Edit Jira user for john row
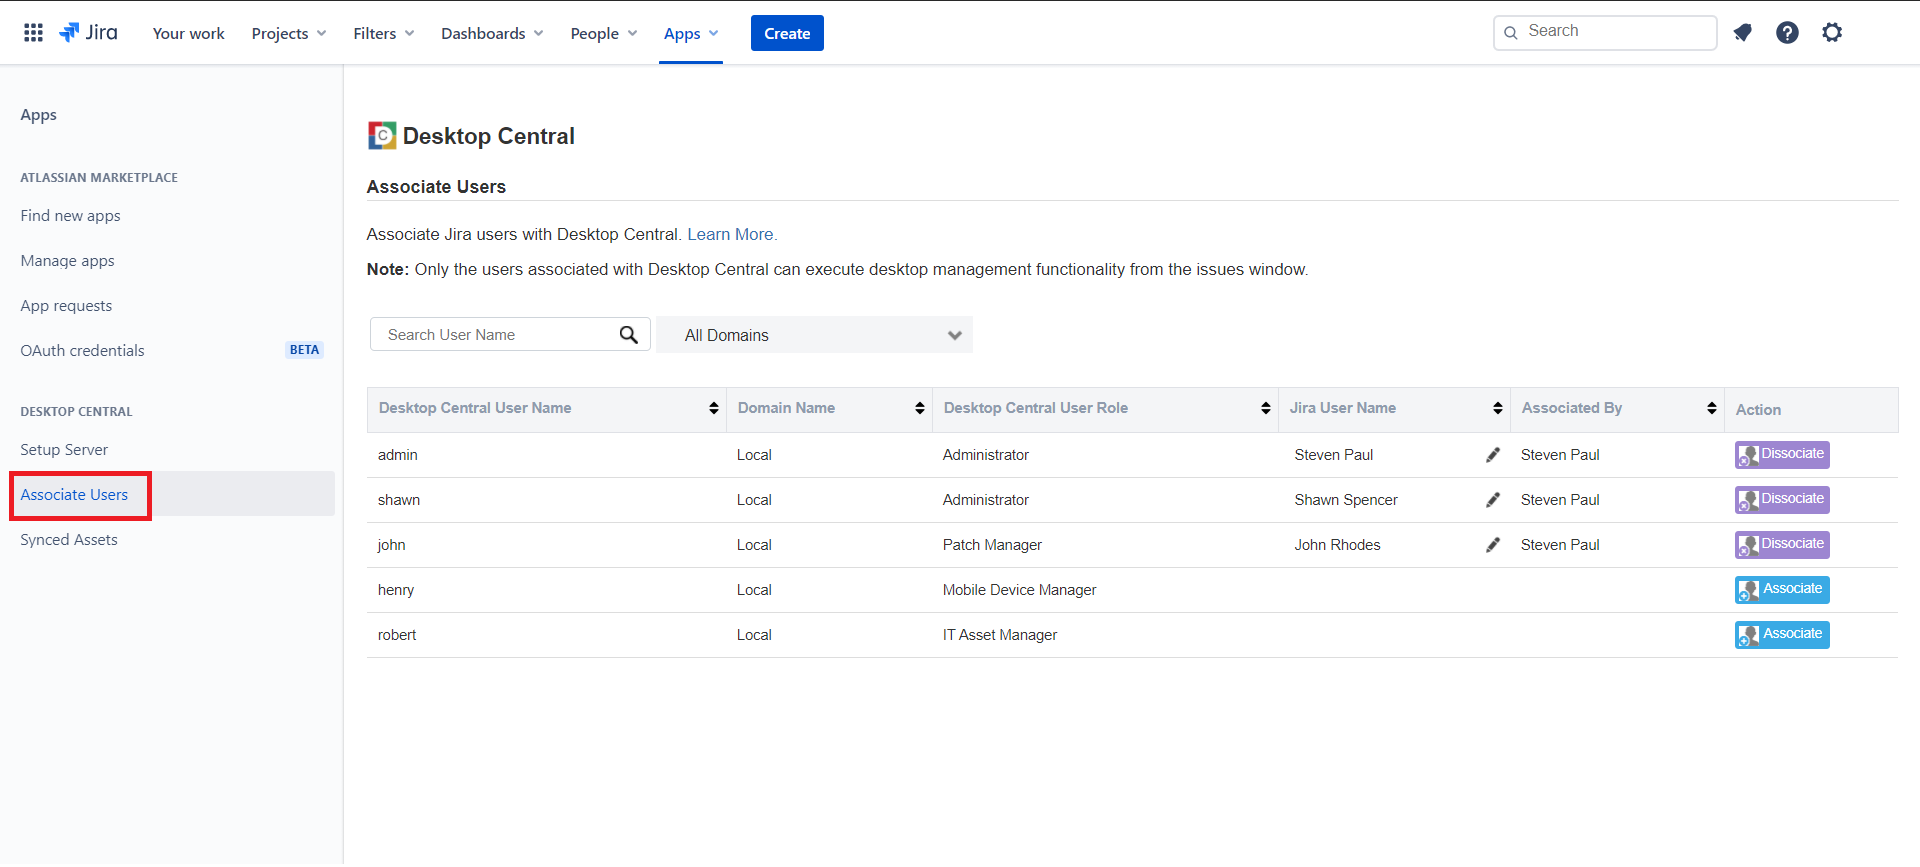Viewport: 1920px width, 867px height. pos(1493,545)
